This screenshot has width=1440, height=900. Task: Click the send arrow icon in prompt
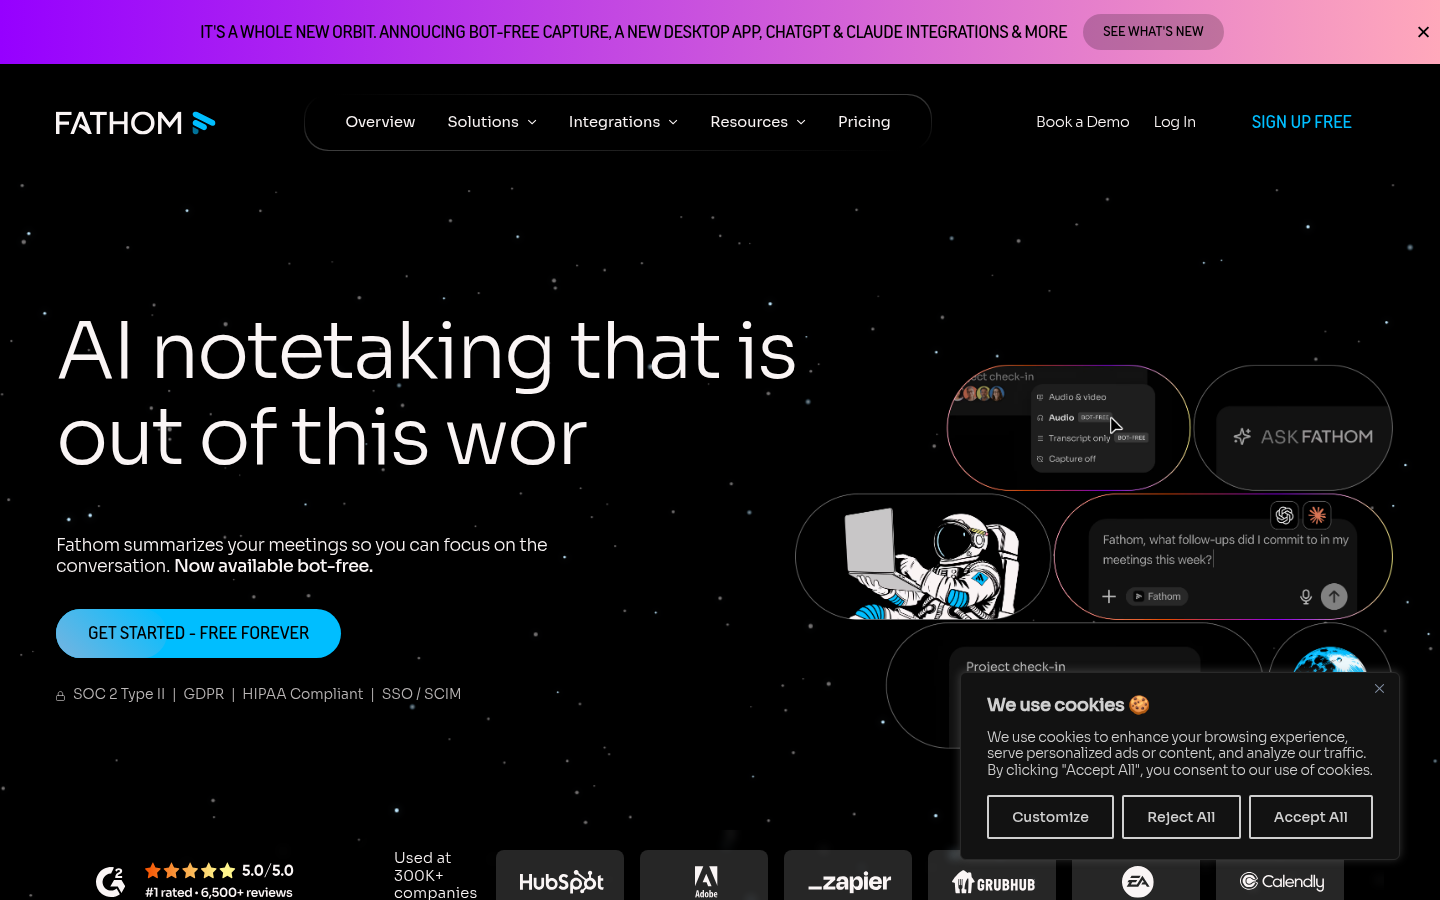click(x=1334, y=597)
